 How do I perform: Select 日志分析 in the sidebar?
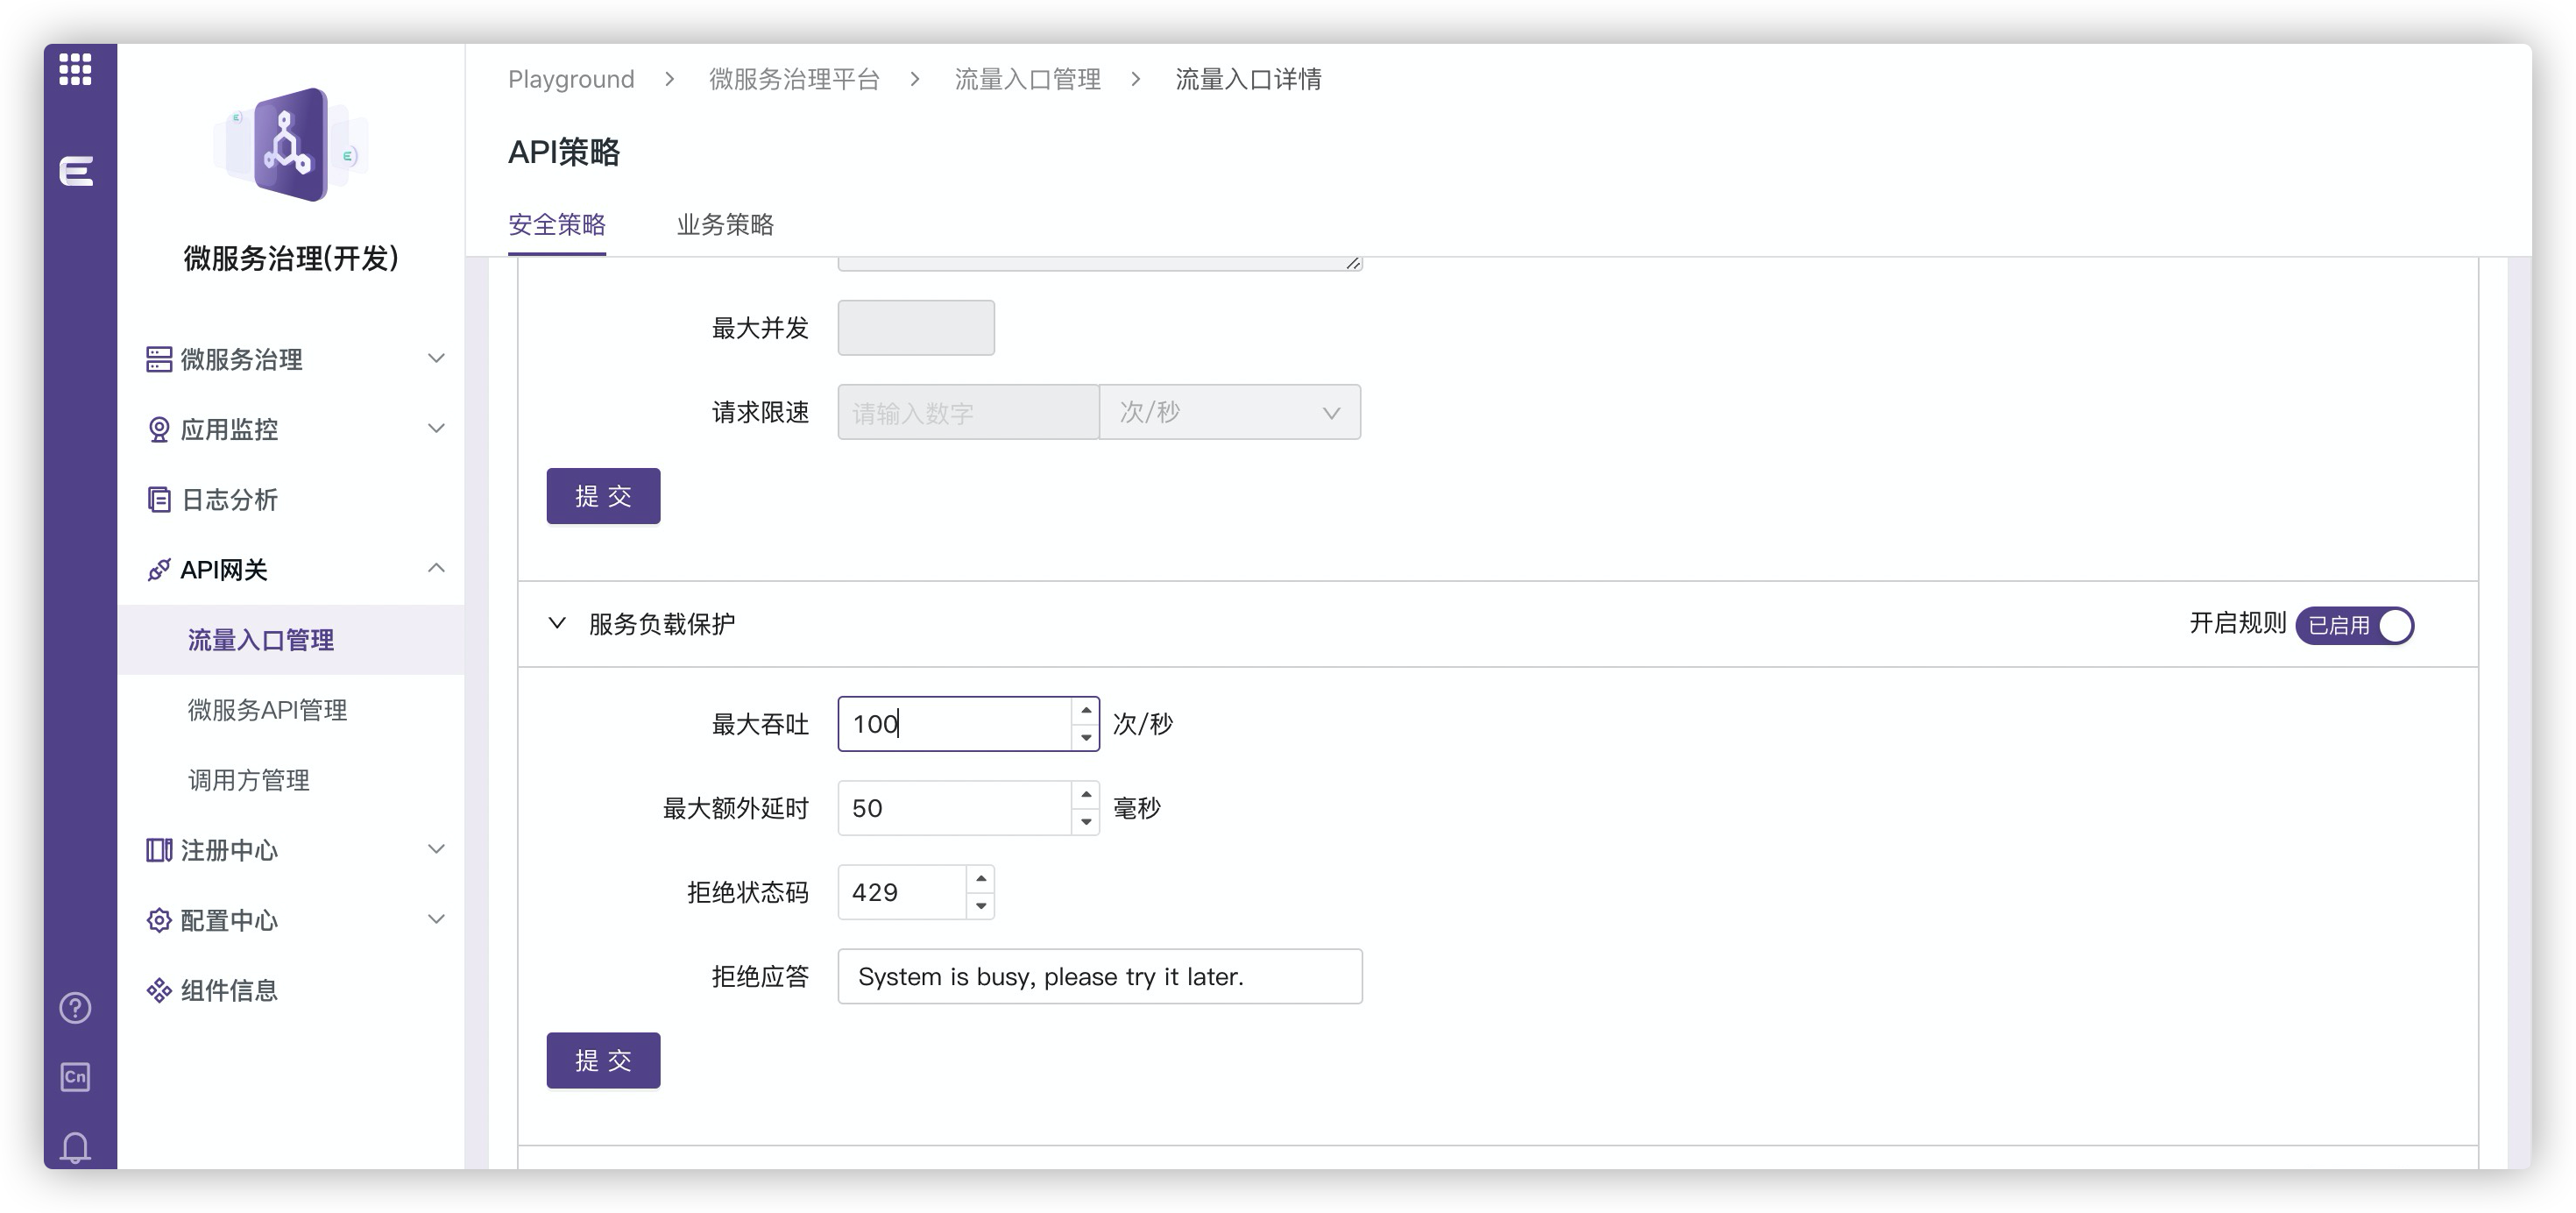point(228,500)
